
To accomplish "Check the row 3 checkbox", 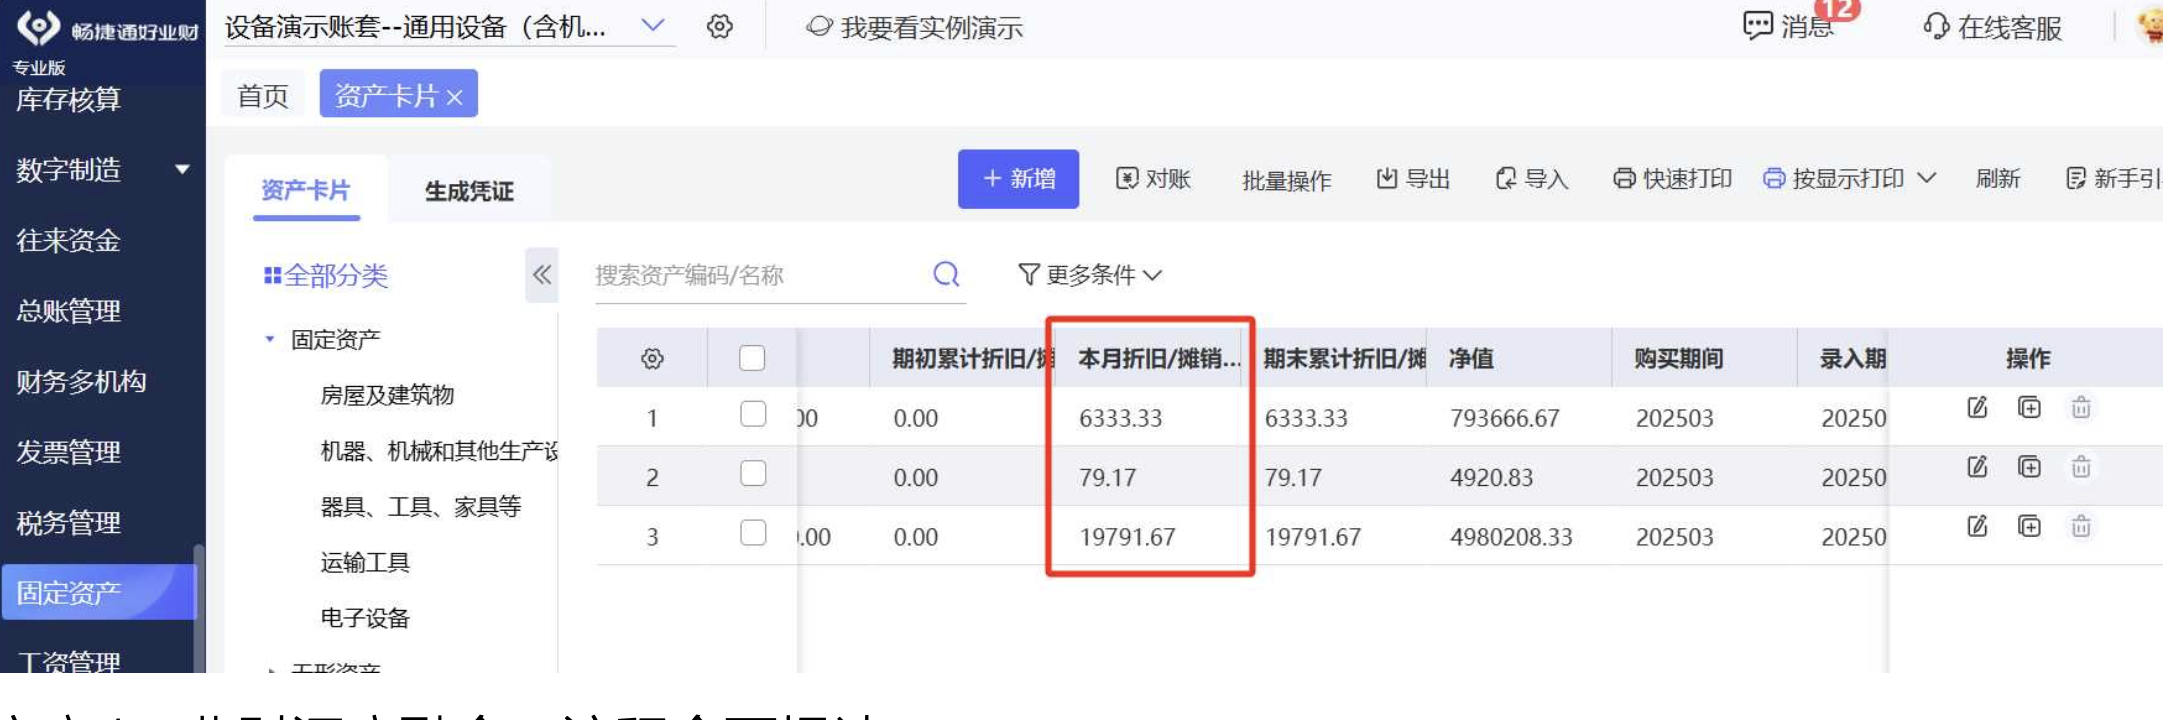I will click(753, 533).
